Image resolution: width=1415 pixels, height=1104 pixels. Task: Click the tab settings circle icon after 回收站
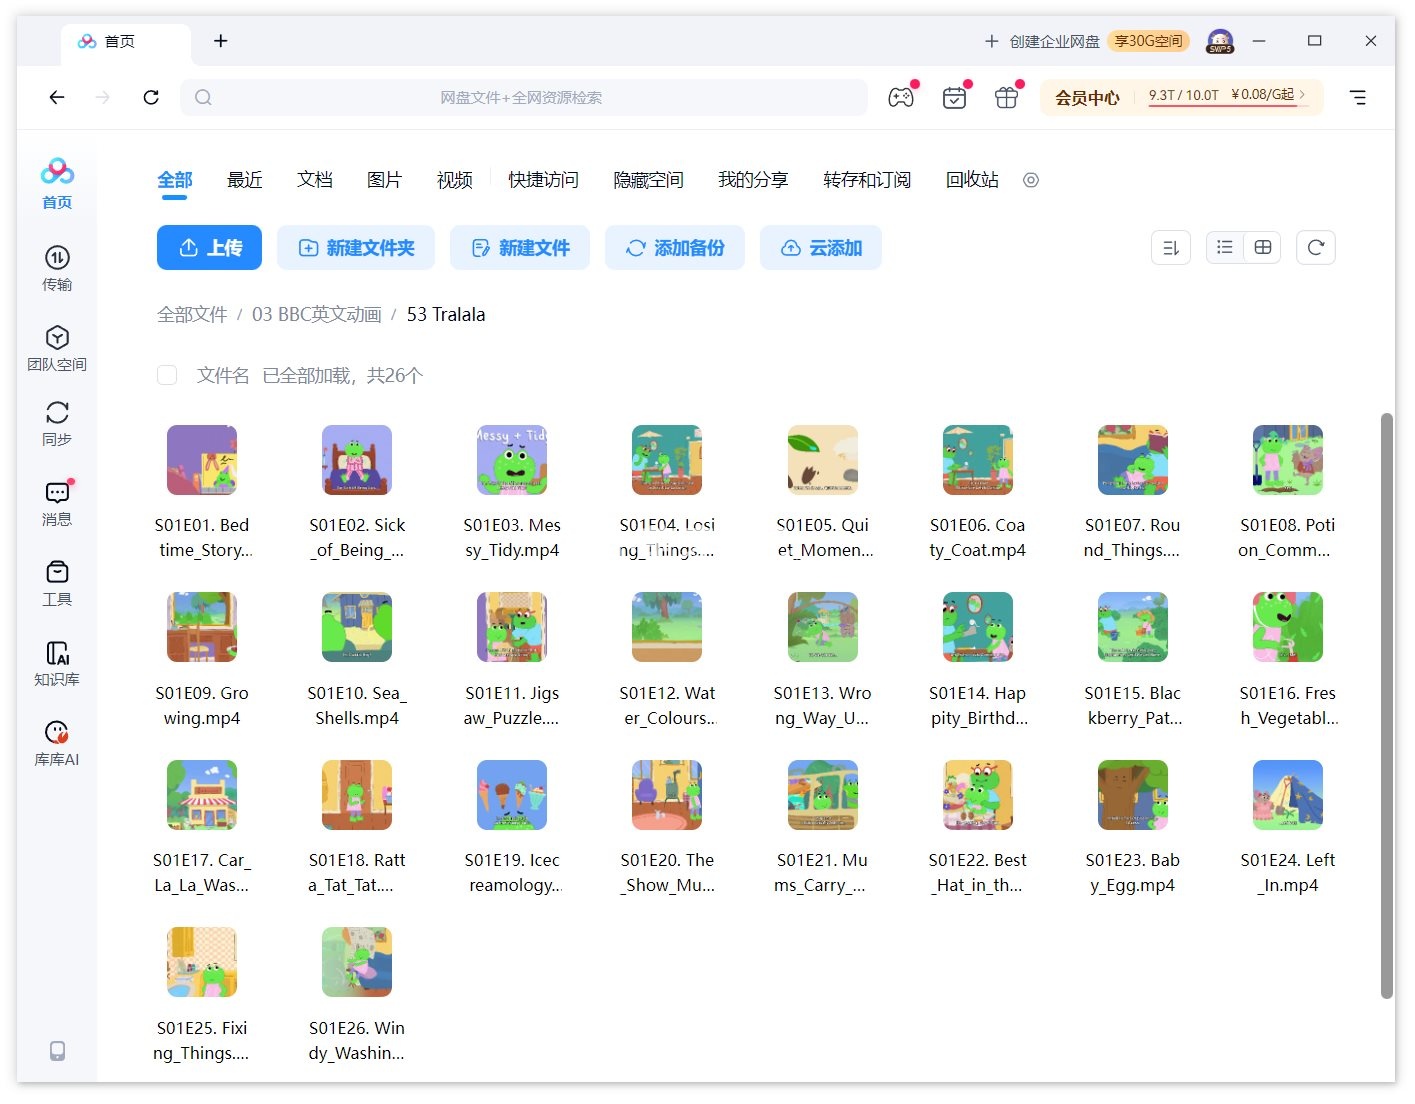coord(1031,180)
